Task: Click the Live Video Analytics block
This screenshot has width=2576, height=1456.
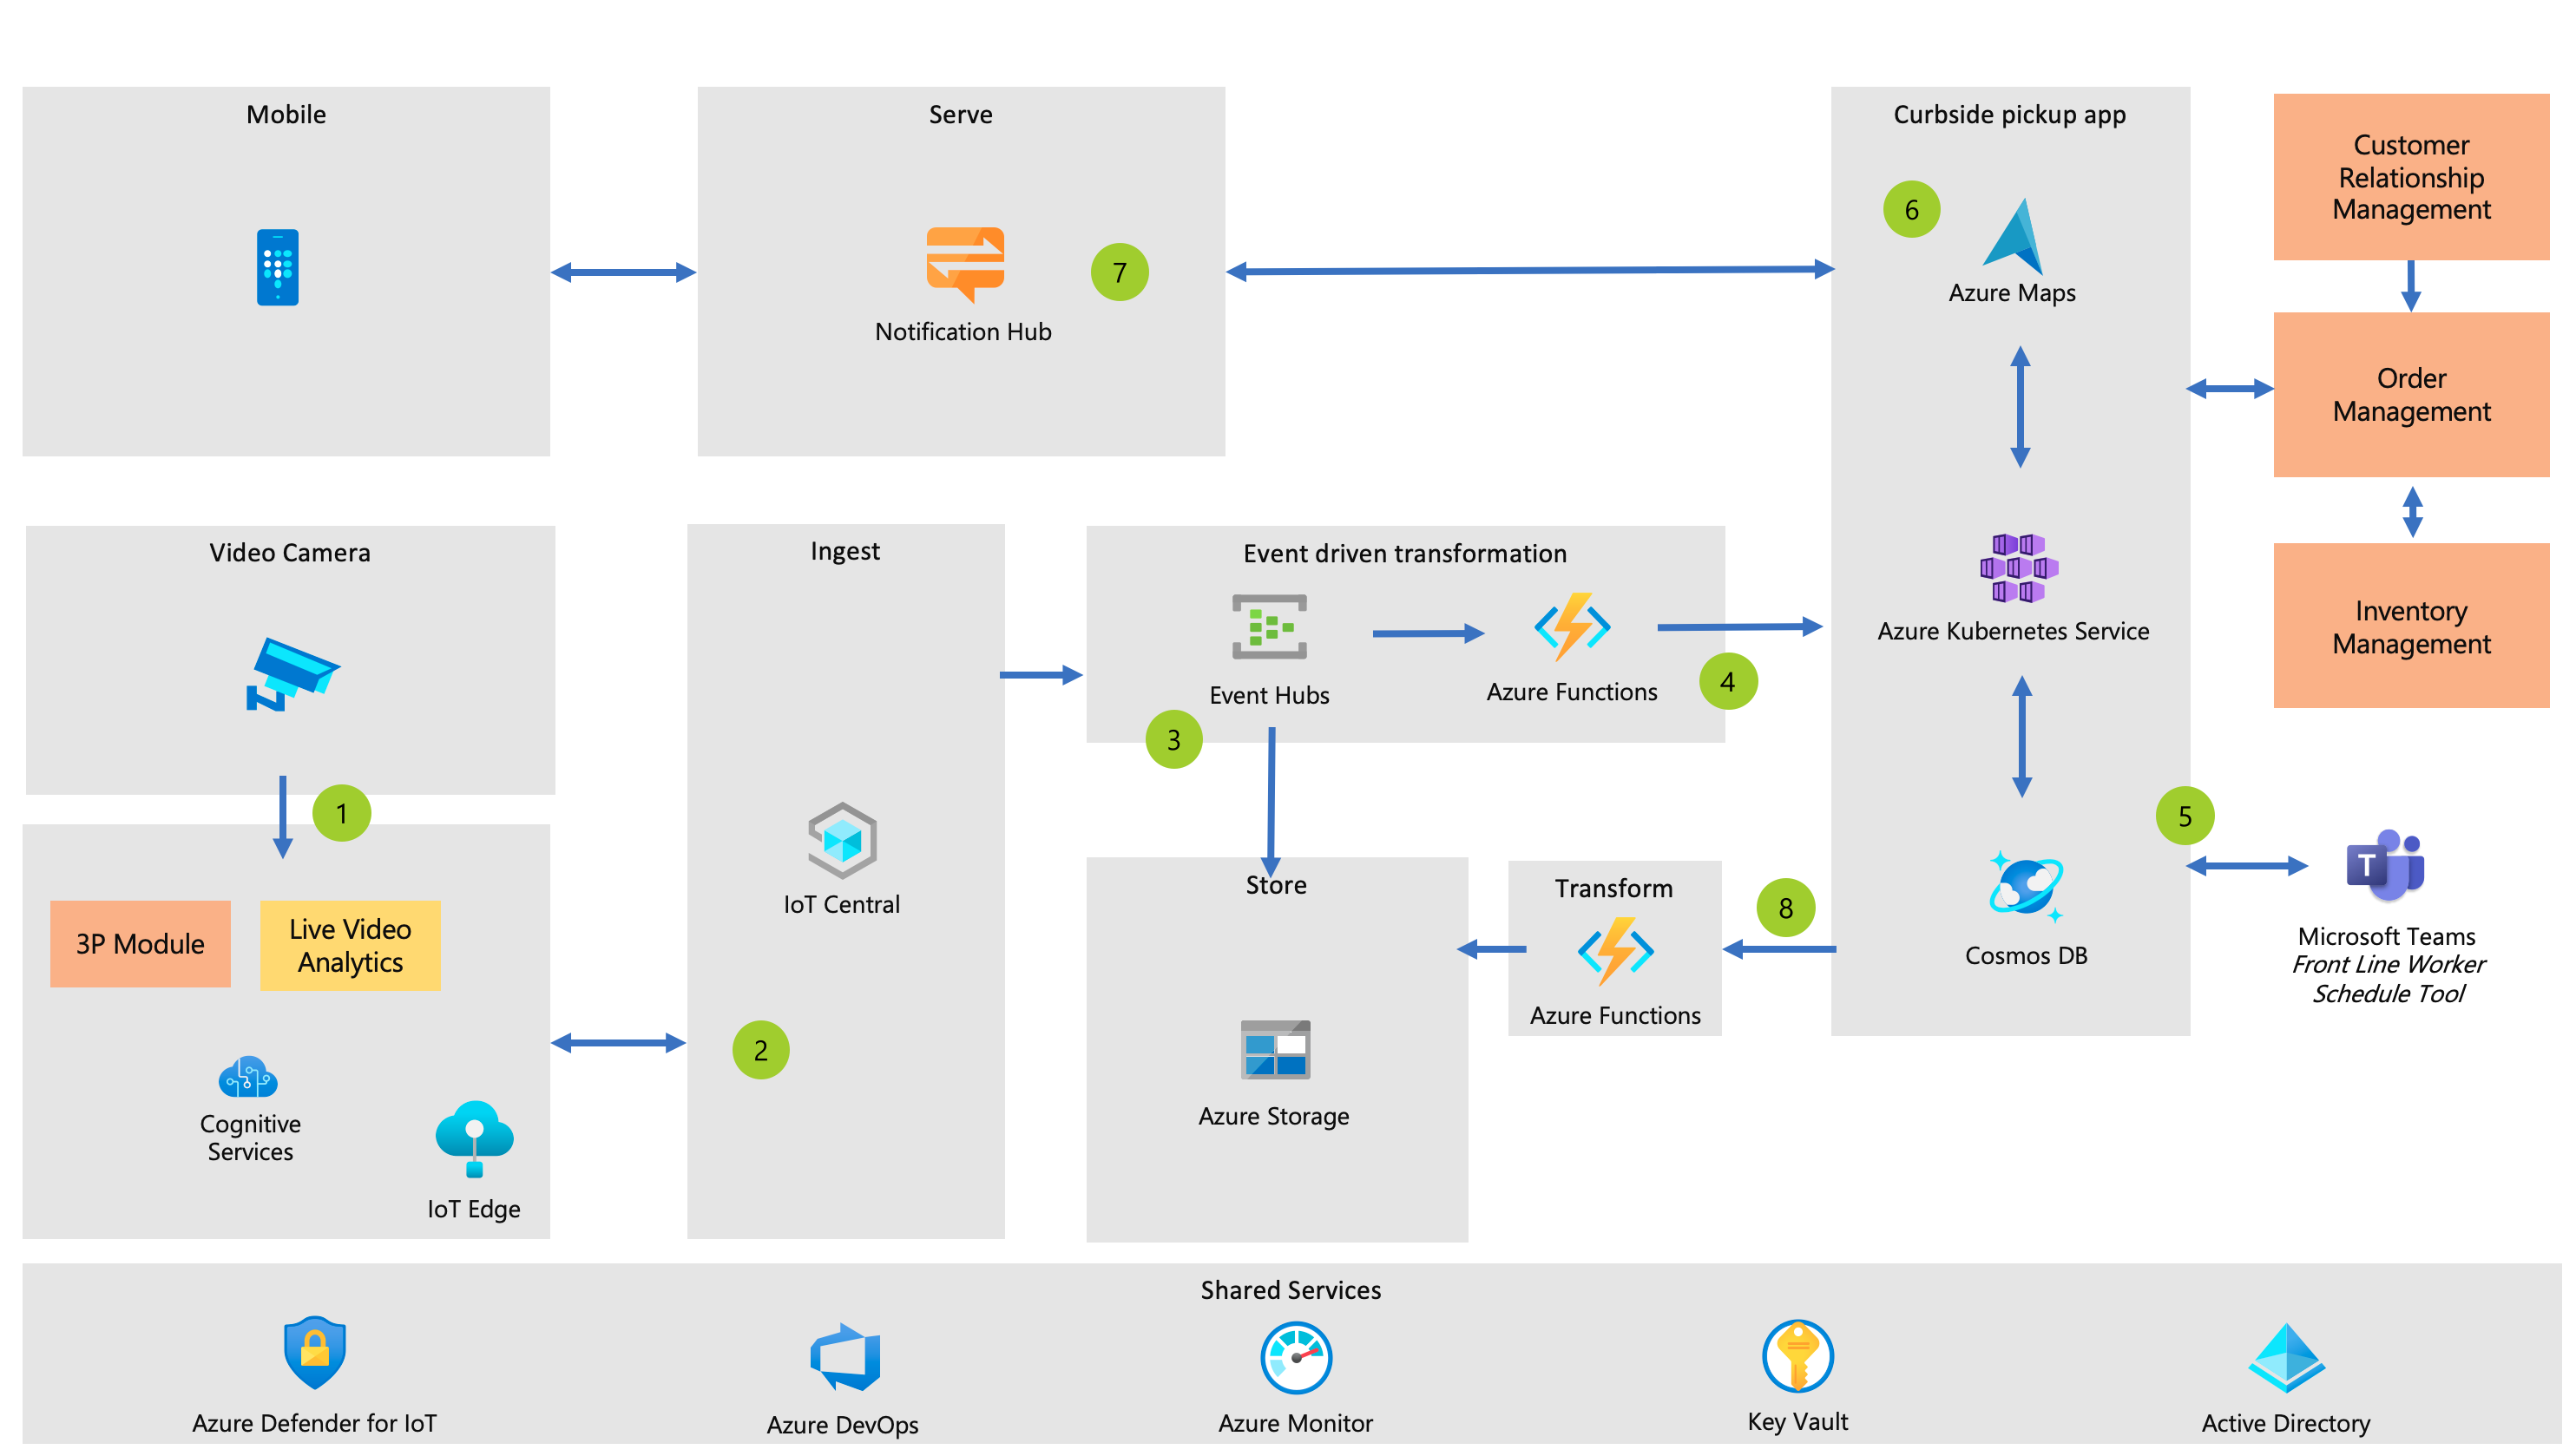Action: (350, 945)
